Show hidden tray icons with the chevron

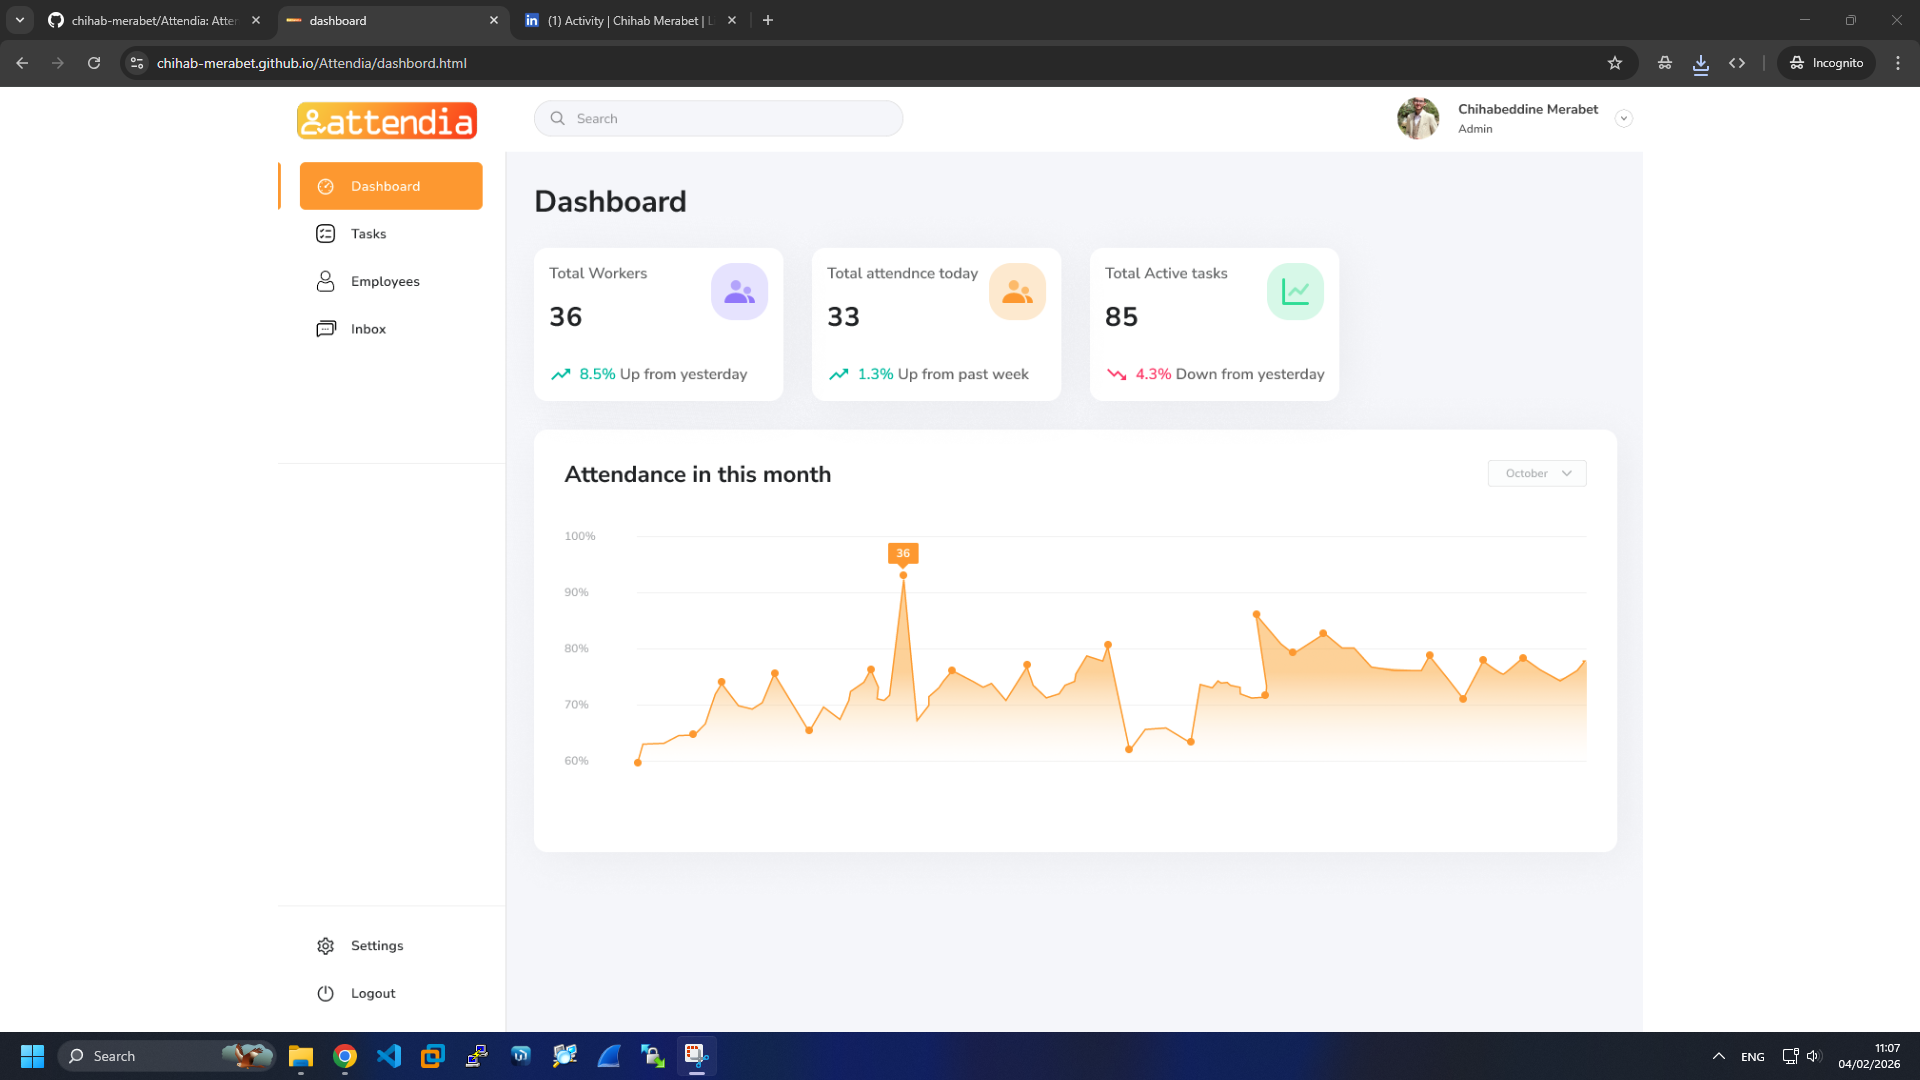coord(1718,1056)
